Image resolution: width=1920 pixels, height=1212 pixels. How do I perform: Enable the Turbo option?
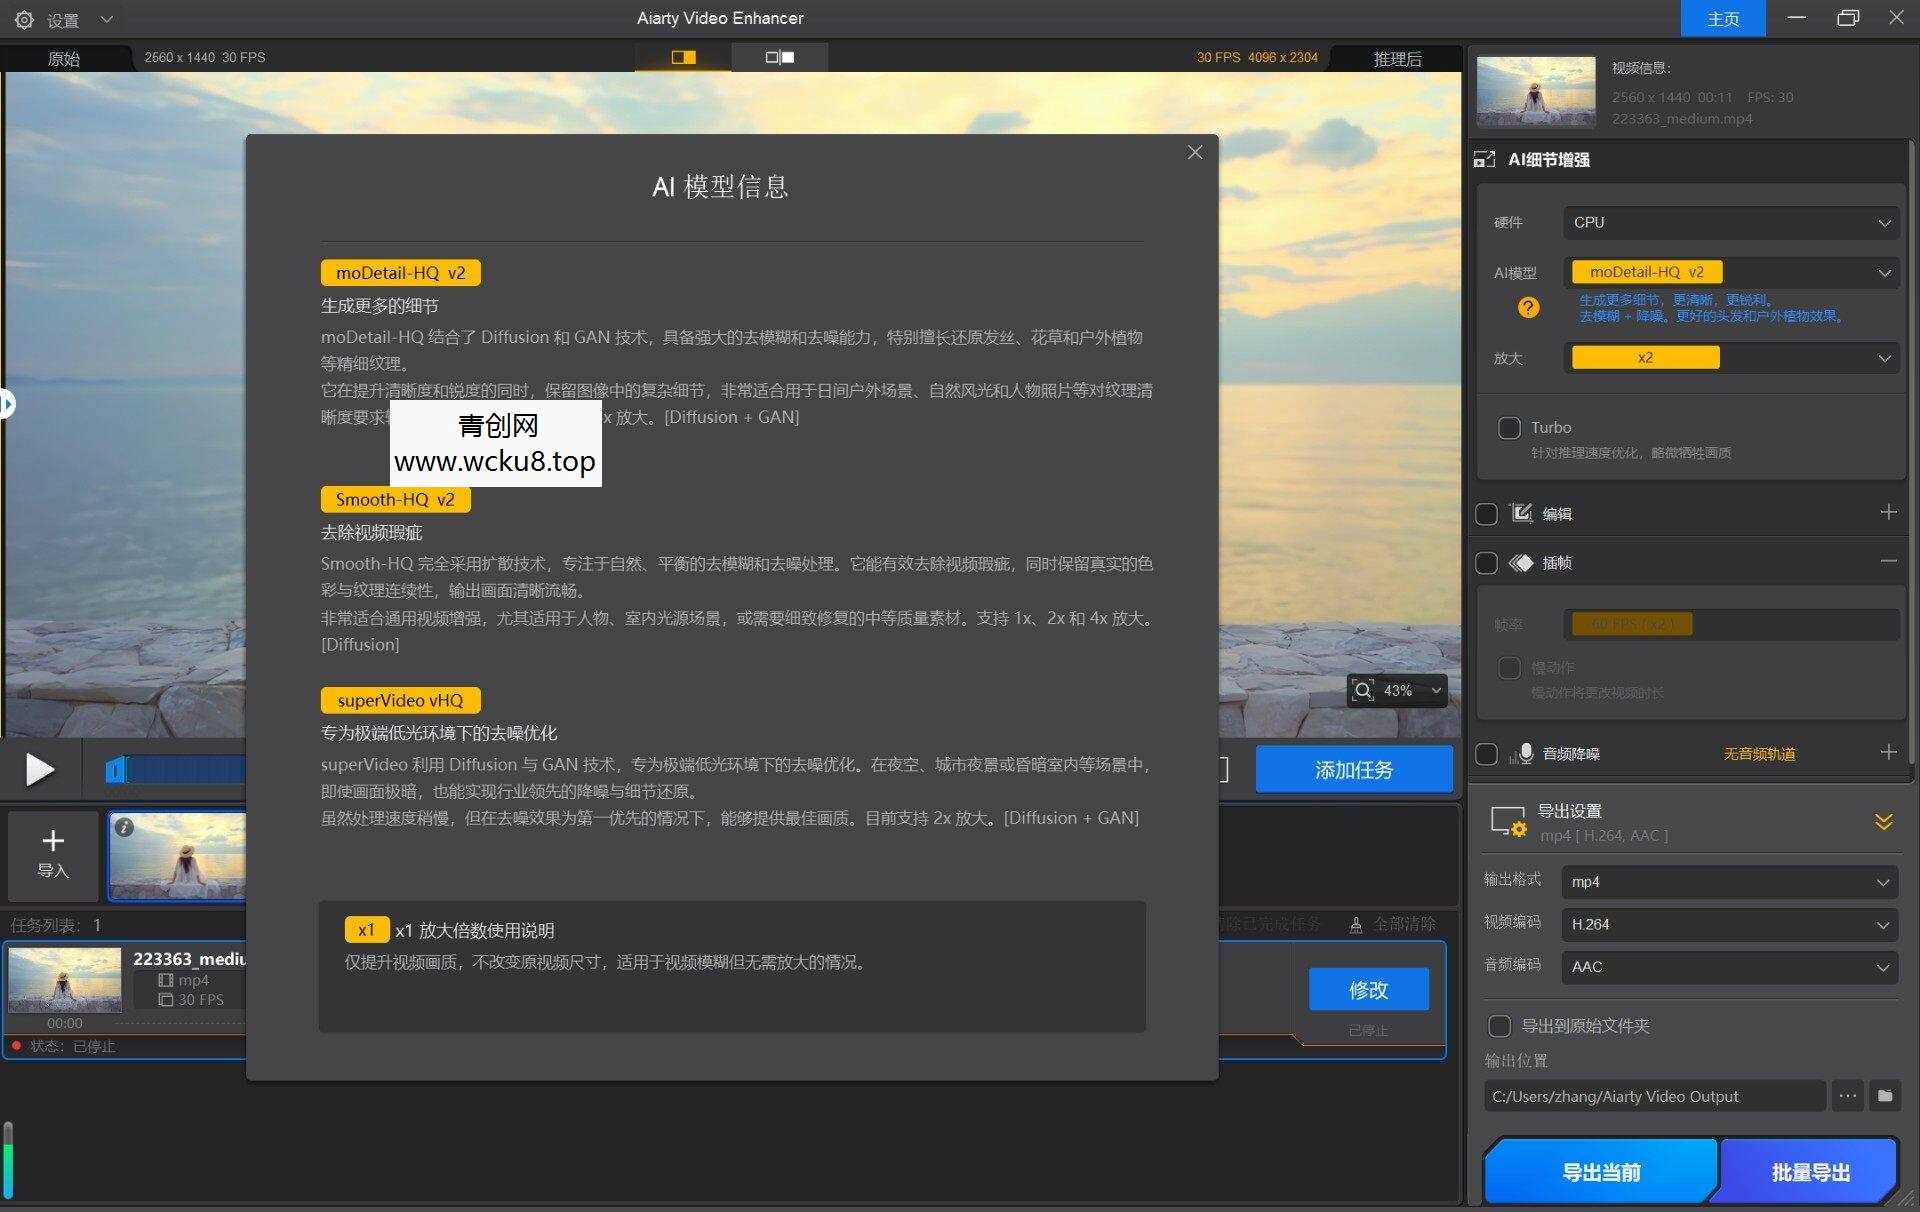[x=1510, y=427]
